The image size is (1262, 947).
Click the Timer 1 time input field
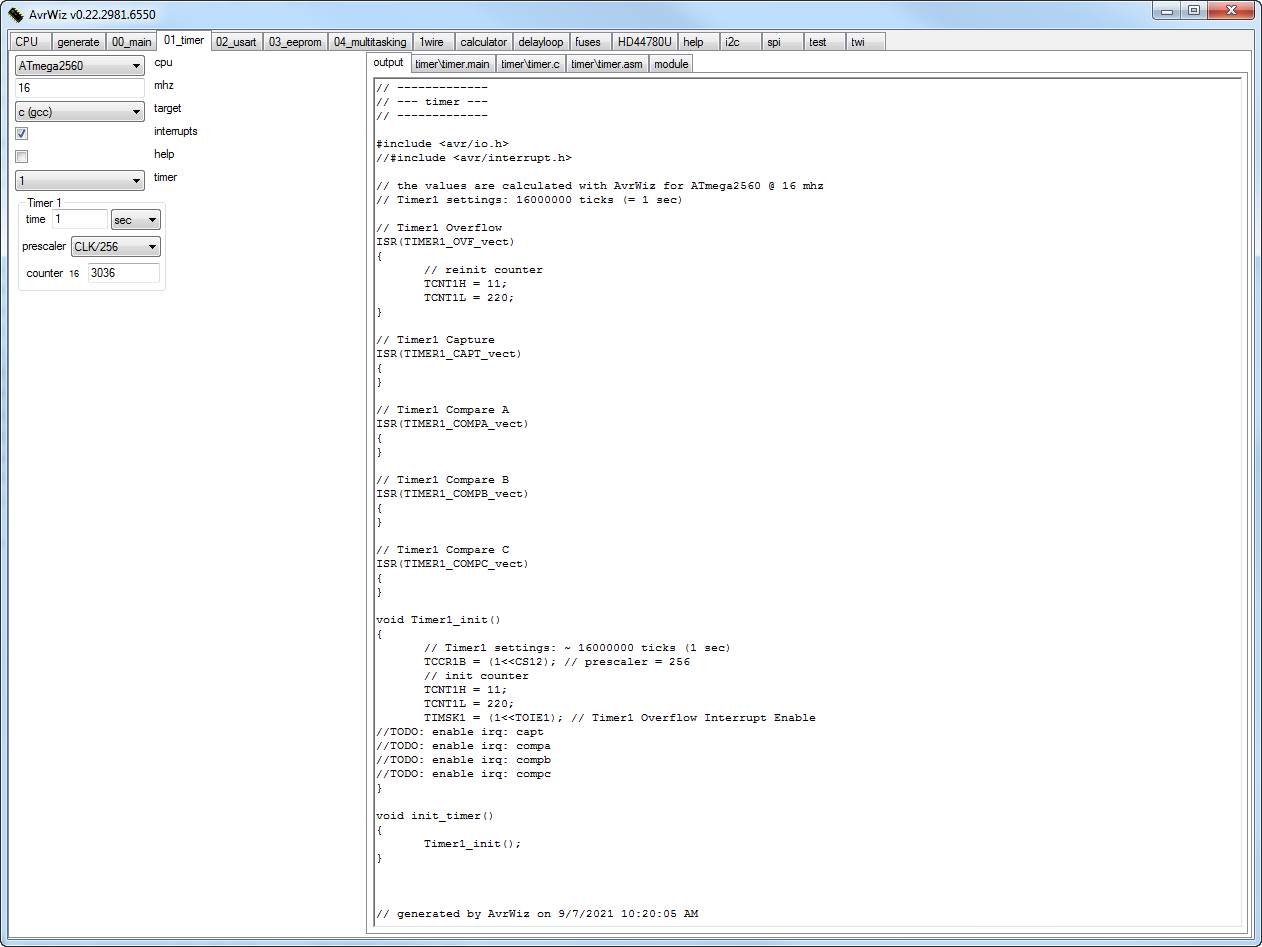(79, 219)
